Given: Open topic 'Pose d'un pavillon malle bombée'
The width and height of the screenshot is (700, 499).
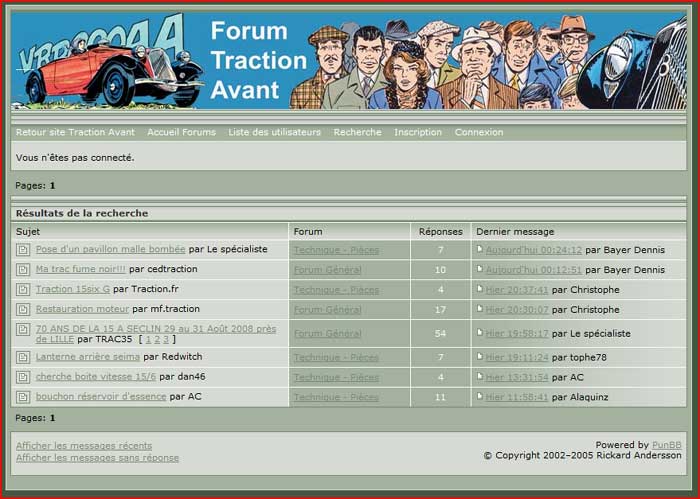Looking at the screenshot, I should click(110, 249).
